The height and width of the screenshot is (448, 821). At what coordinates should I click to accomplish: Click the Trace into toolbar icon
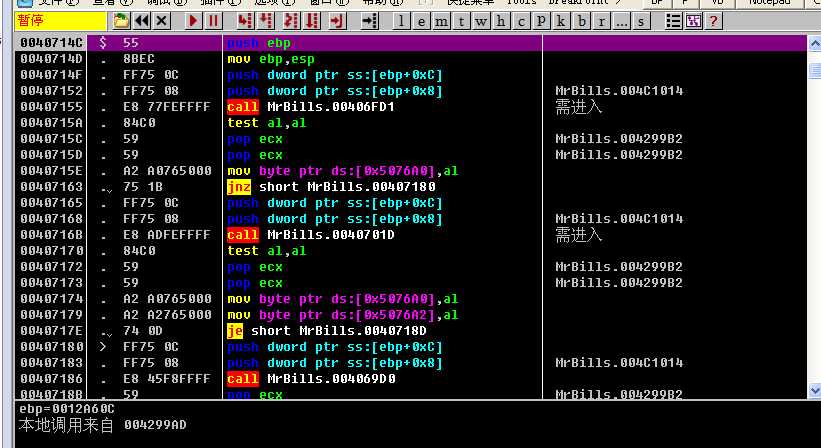(290, 21)
